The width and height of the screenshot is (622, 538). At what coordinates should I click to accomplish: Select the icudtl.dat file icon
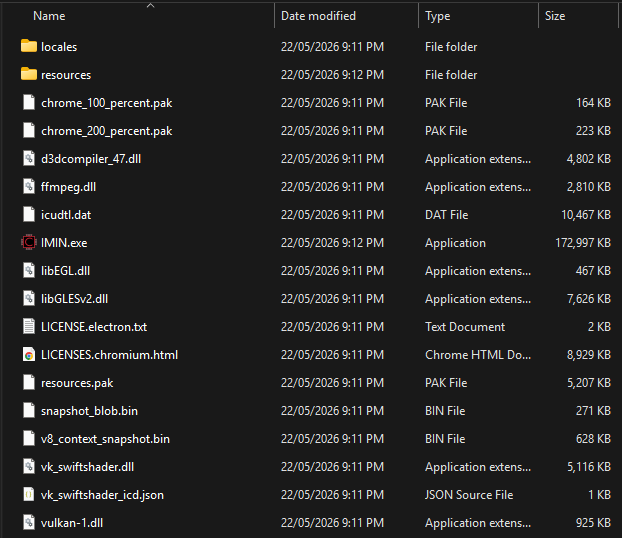29,214
